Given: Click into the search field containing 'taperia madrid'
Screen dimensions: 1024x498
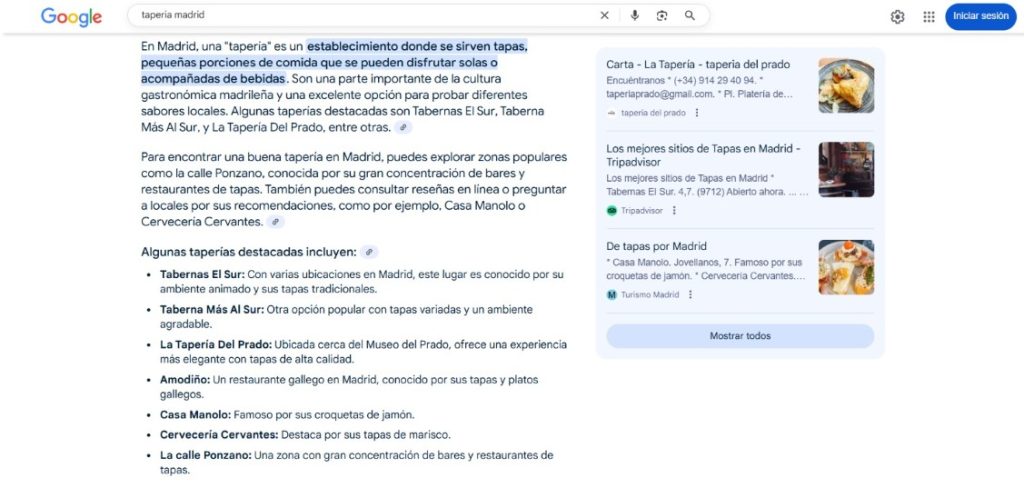Looking at the screenshot, I should click(x=366, y=15).
